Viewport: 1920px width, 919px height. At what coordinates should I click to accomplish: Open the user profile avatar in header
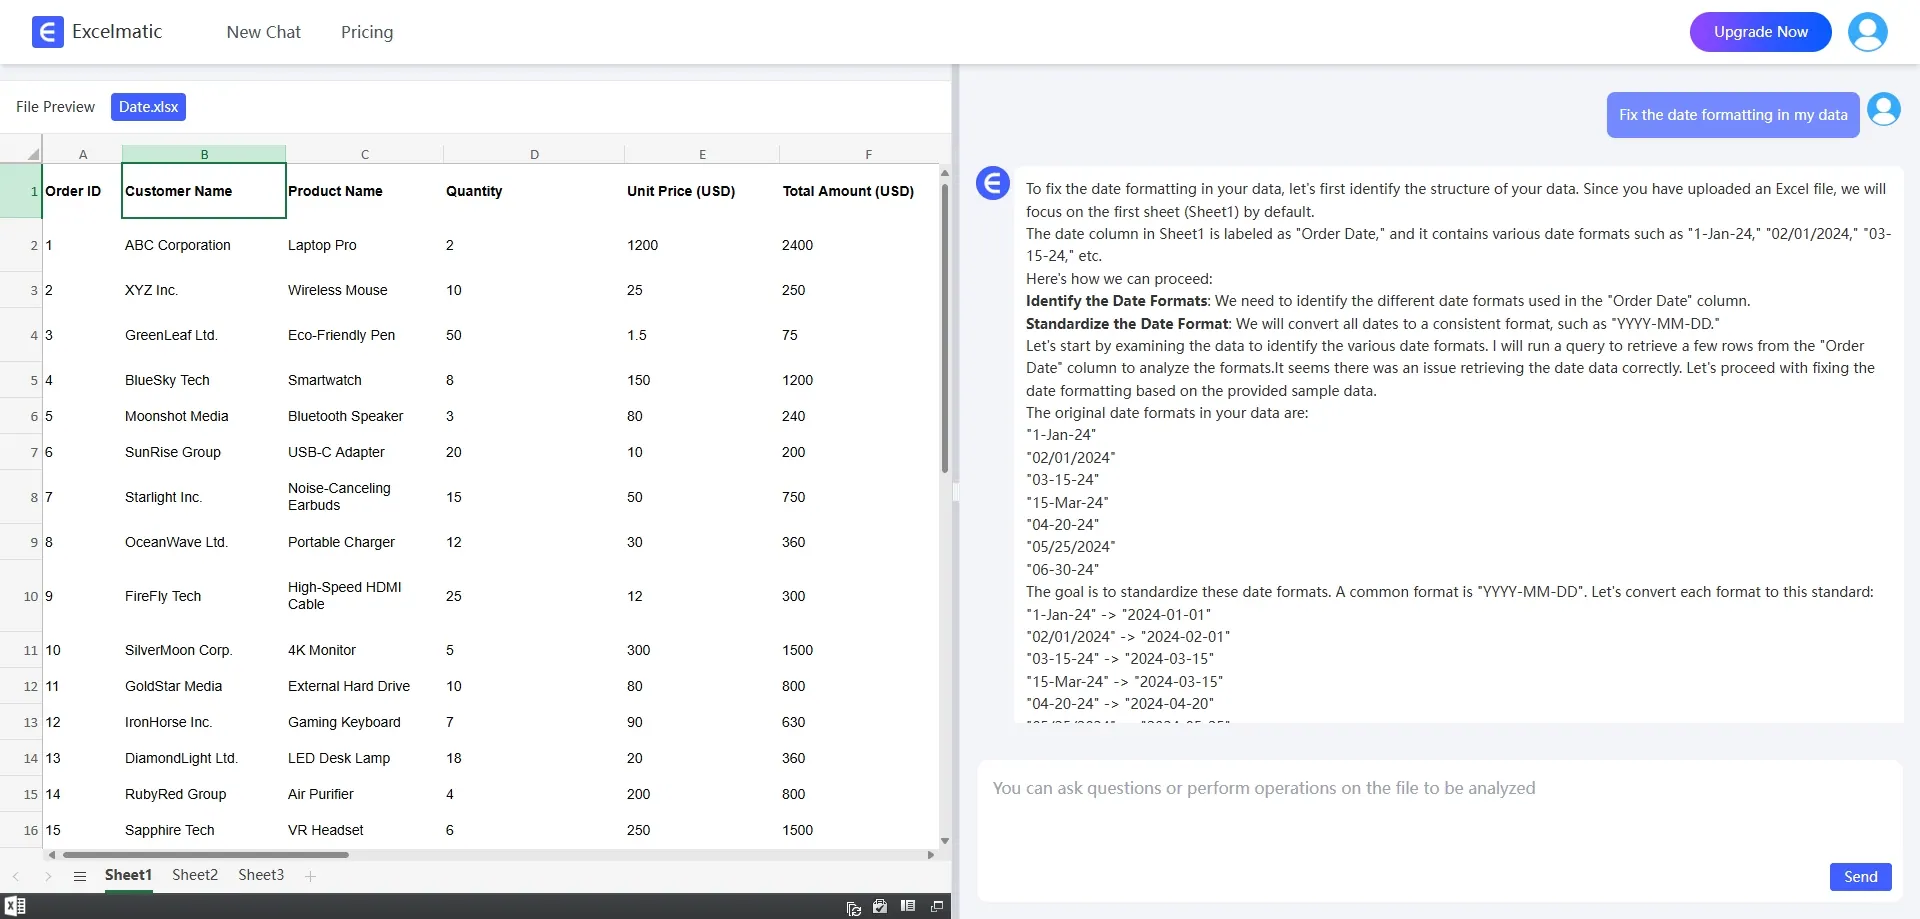click(1867, 32)
